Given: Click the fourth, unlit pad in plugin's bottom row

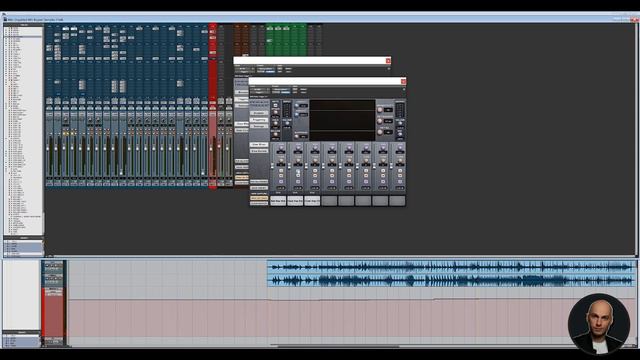Looking at the screenshot, I should pos(329,201).
